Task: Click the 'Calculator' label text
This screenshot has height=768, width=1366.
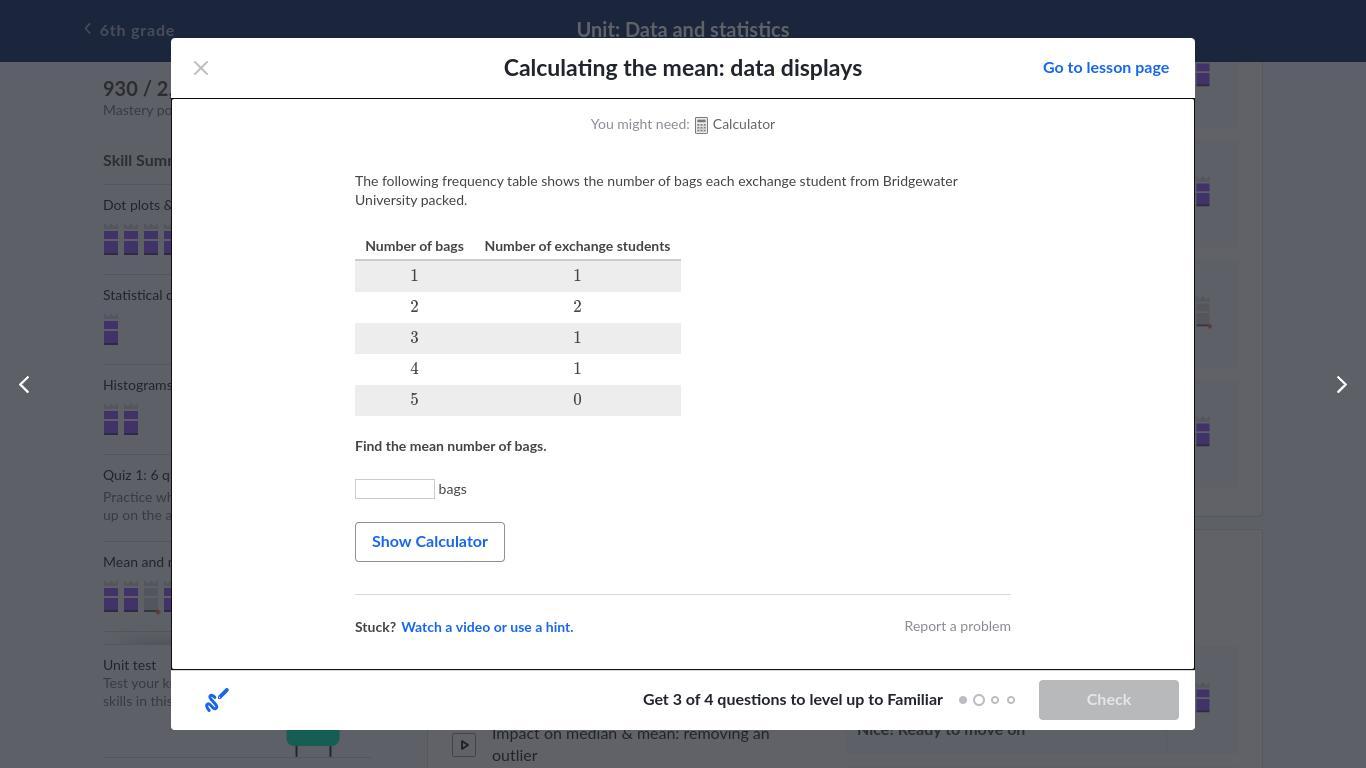Action: point(744,125)
